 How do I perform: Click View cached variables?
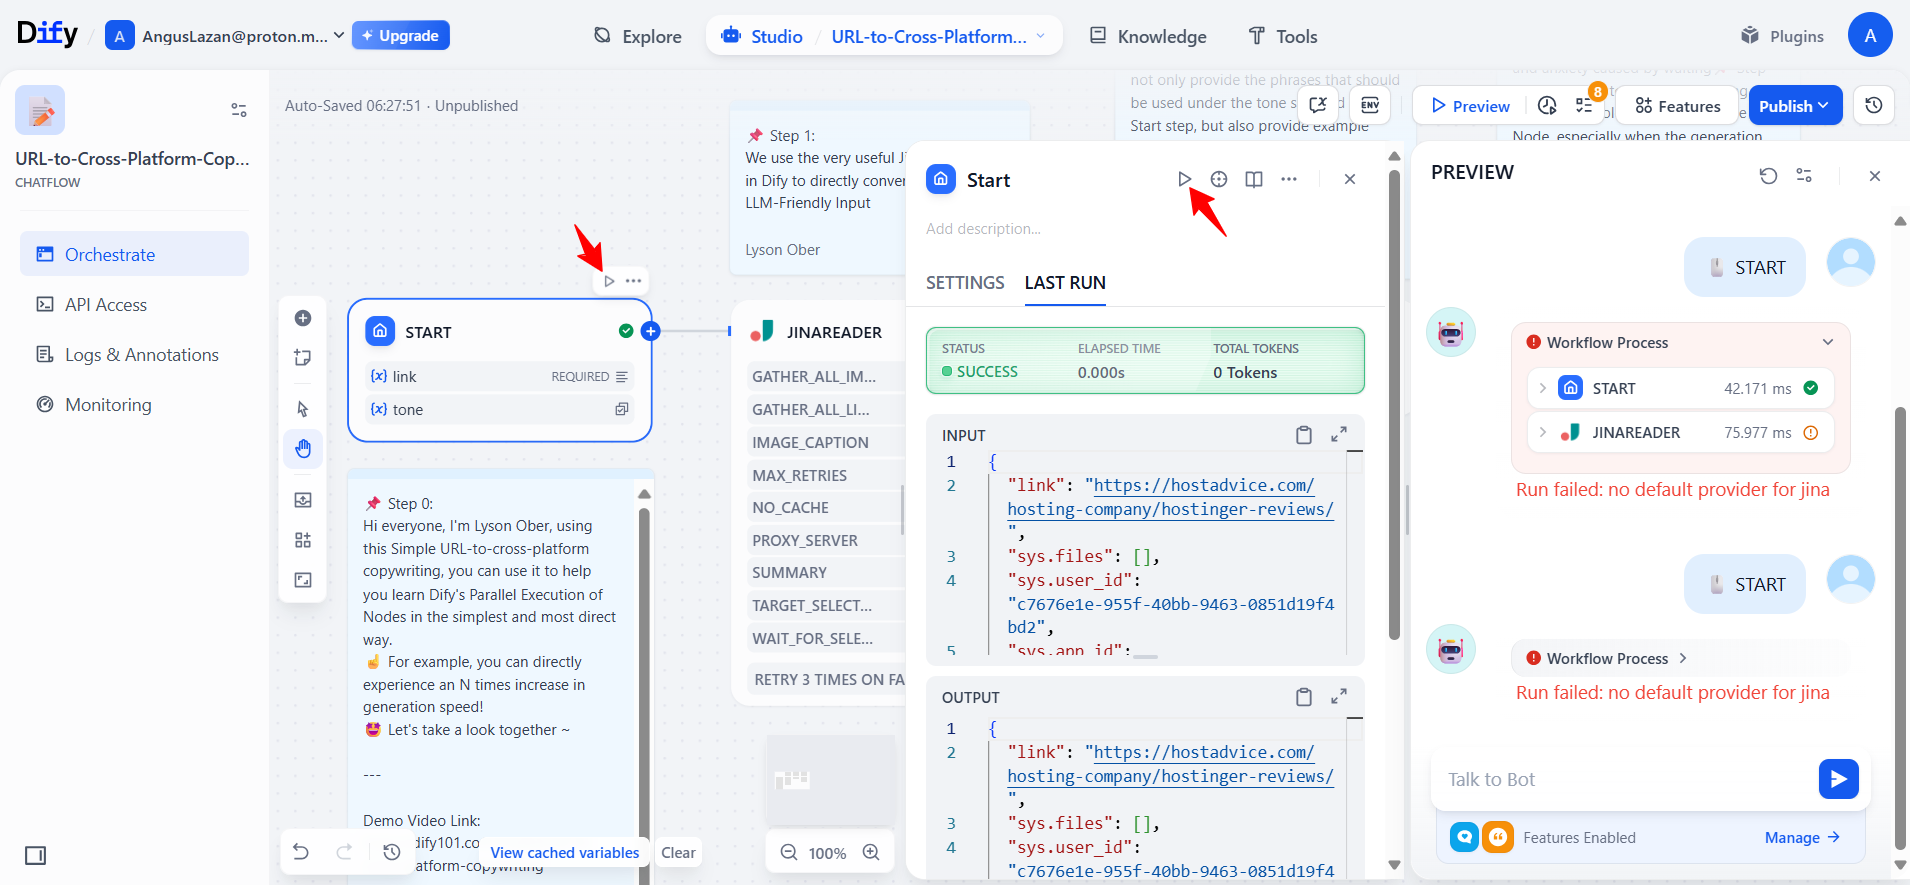564,853
